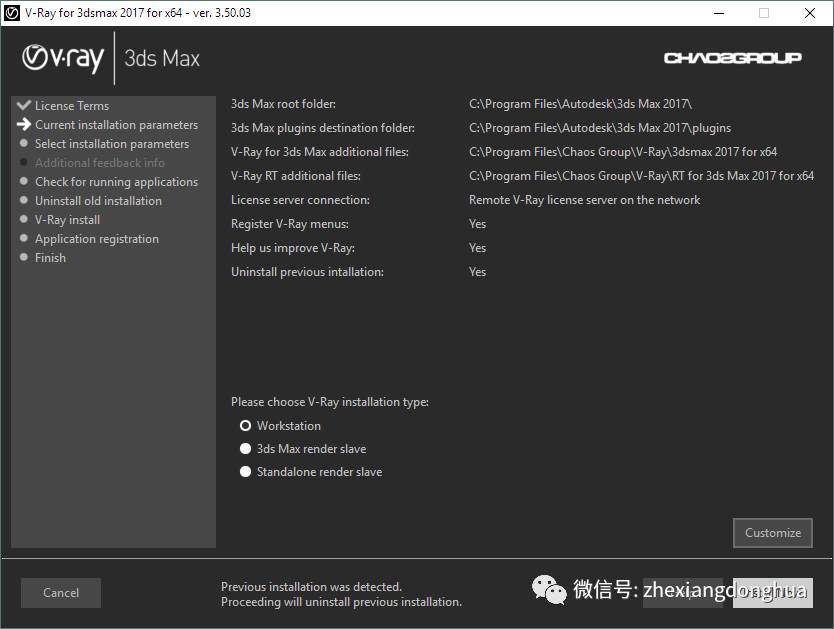The width and height of the screenshot is (834, 629).
Task: Click the 'License server connection:' label
Action: (301, 200)
